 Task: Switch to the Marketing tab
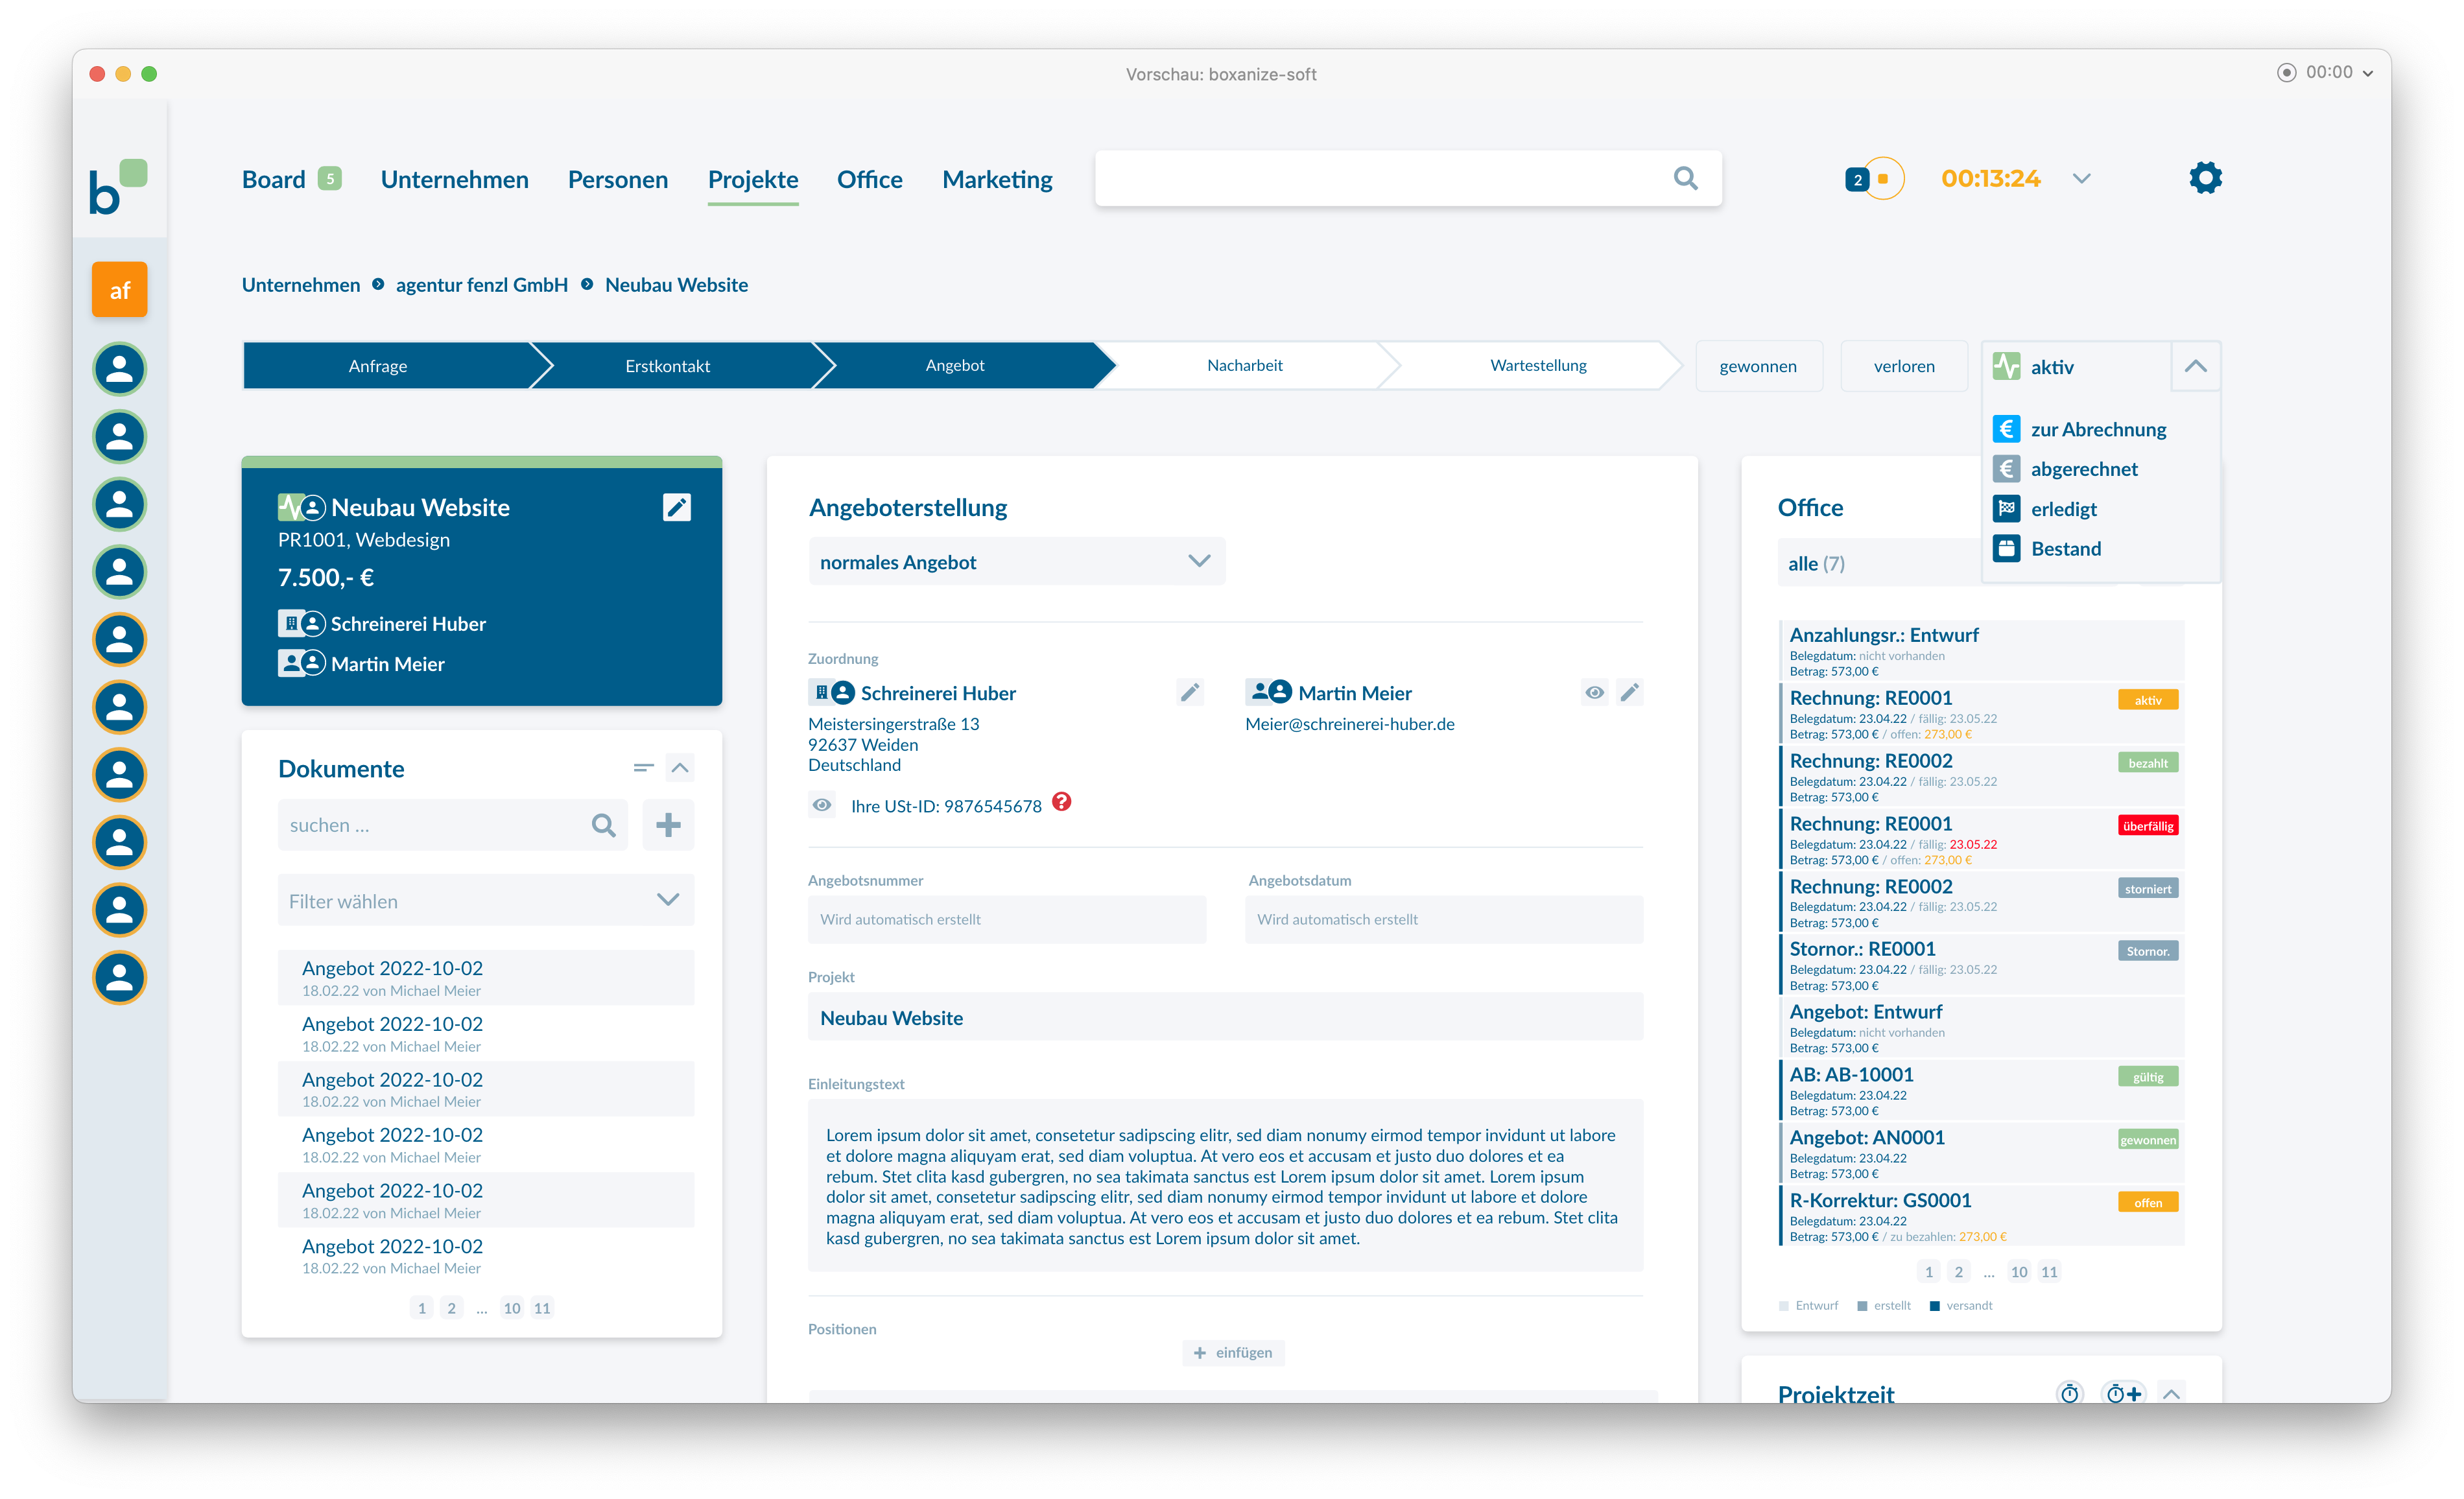(x=997, y=179)
